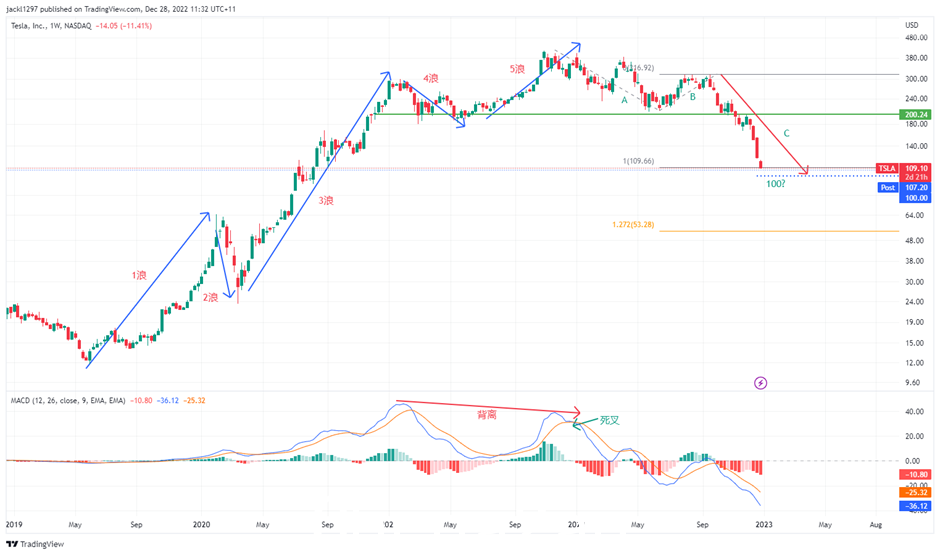Click 9.60 on the price axis

tap(912, 382)
